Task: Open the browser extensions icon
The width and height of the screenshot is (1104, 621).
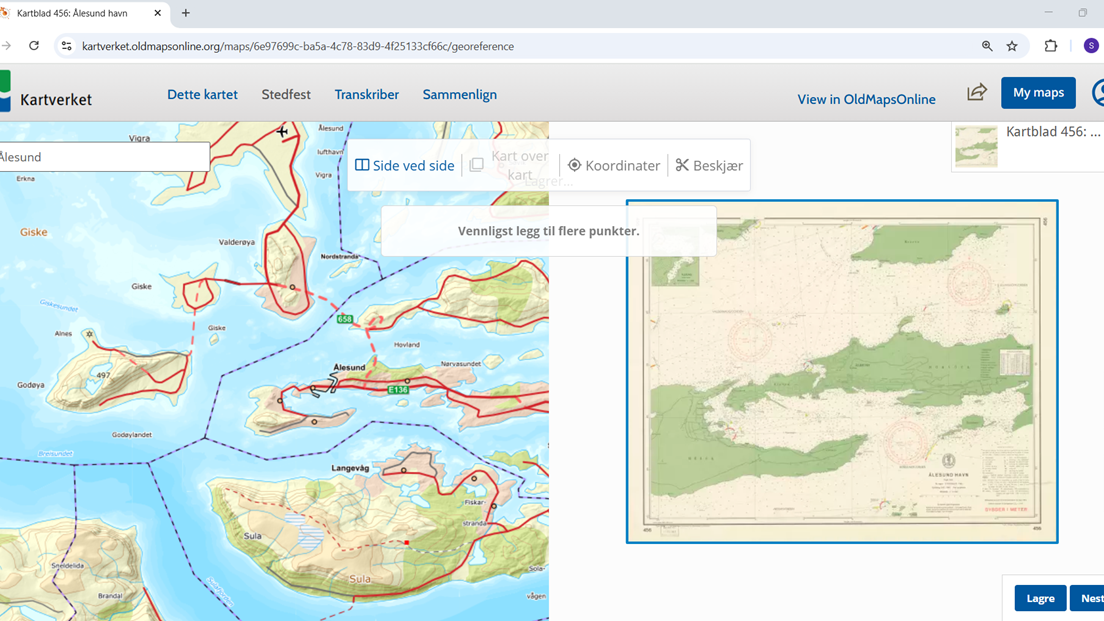Action: coord(1050,46)
